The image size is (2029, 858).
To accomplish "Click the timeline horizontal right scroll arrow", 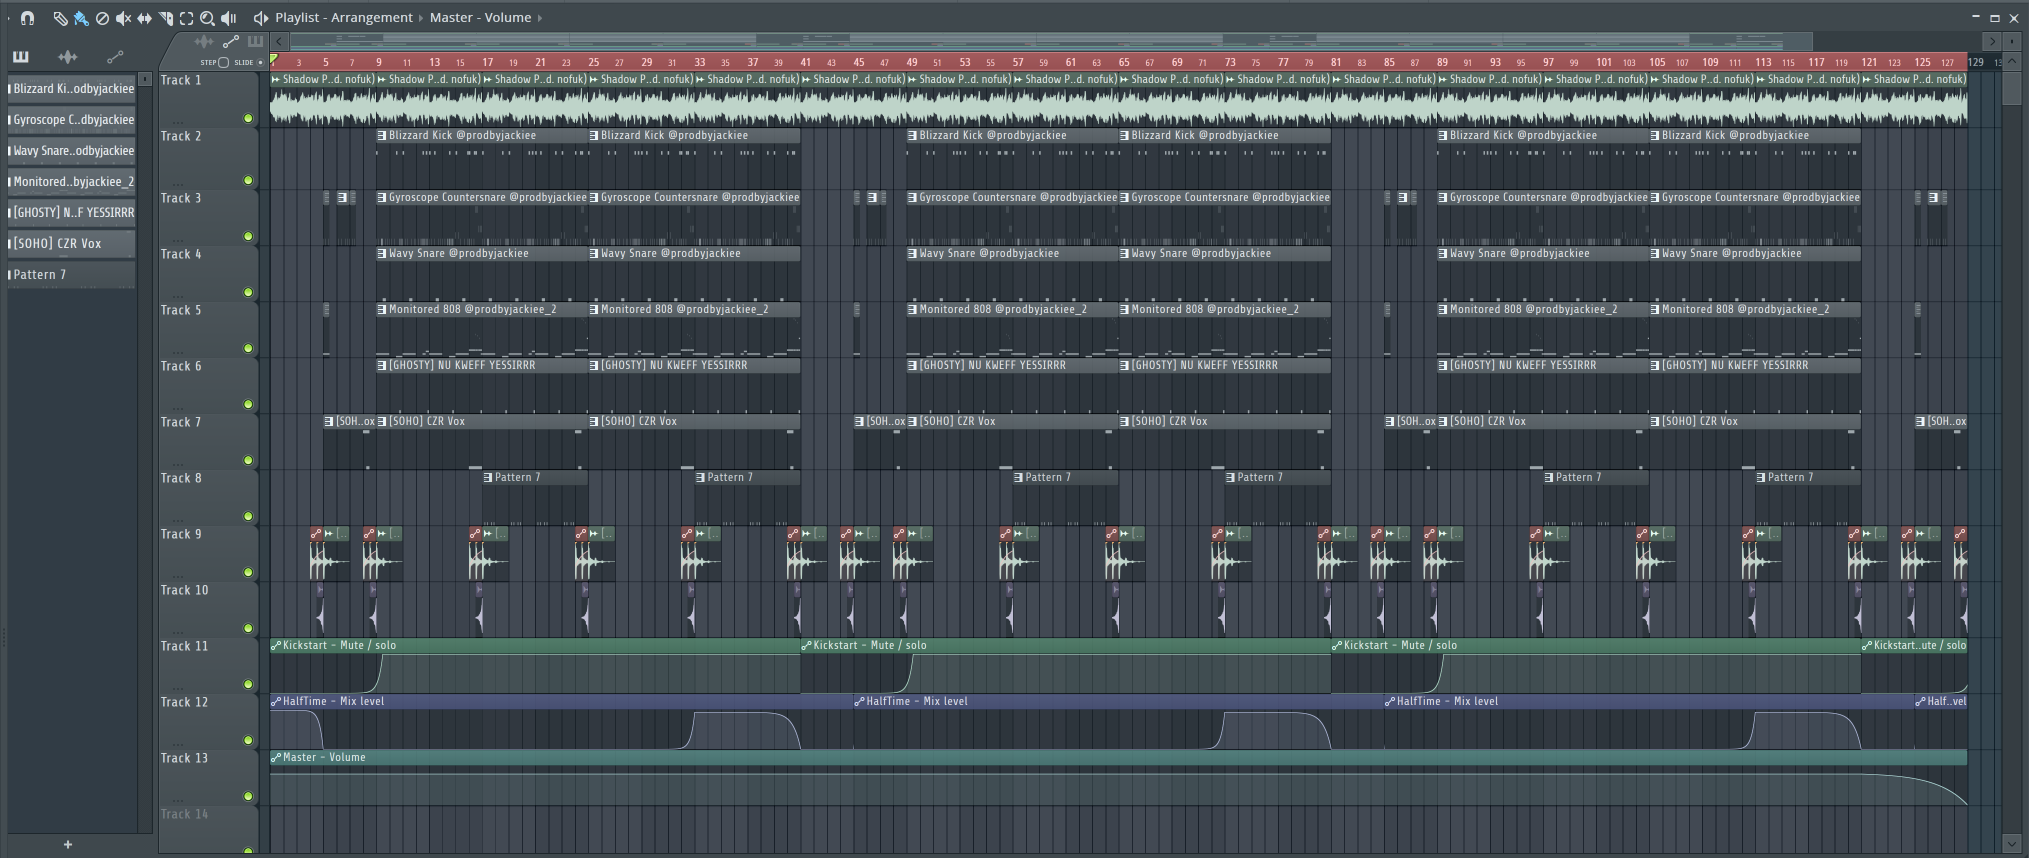I will click(1992, 41).
